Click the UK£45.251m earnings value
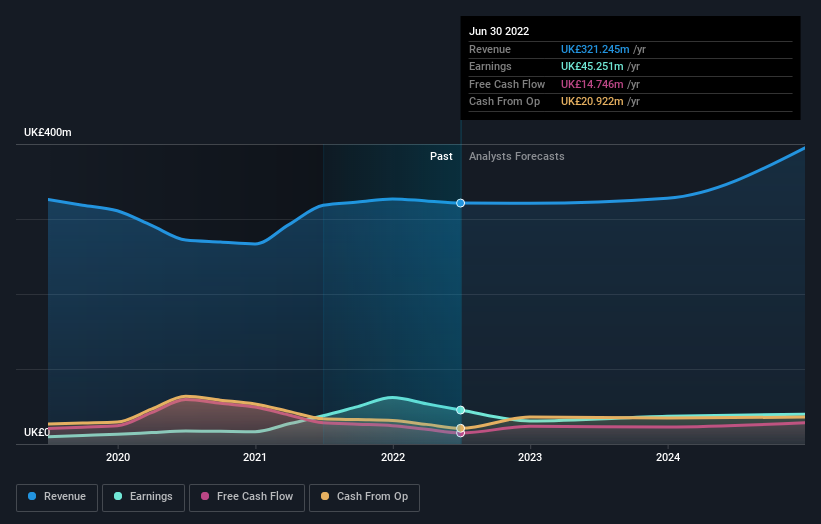This screenshot has height=524, width=821. point(592,66)
